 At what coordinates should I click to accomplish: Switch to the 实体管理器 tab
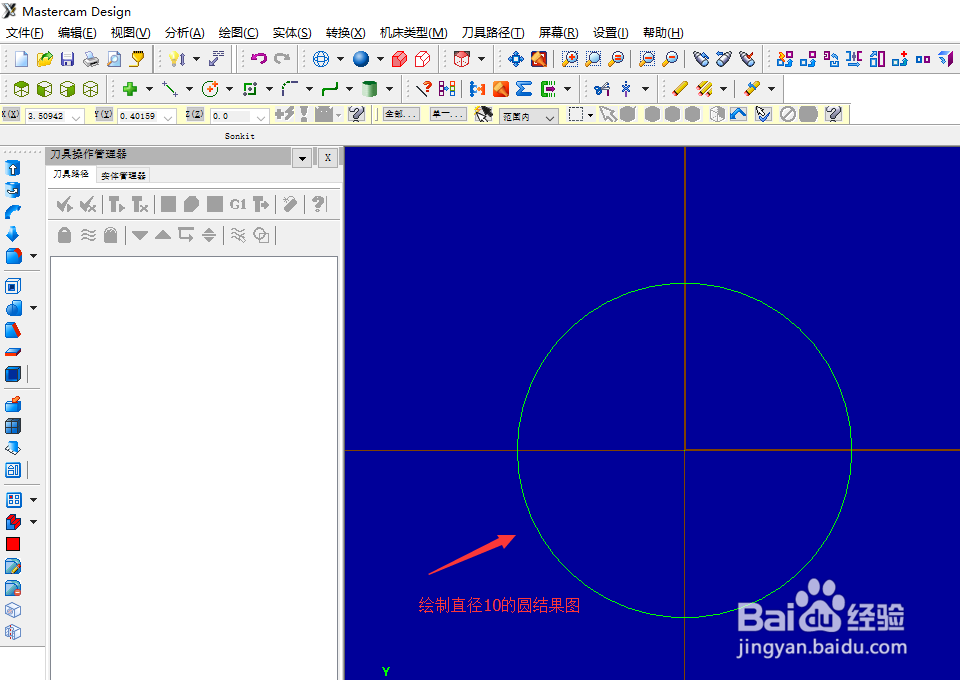pos(124,176)
